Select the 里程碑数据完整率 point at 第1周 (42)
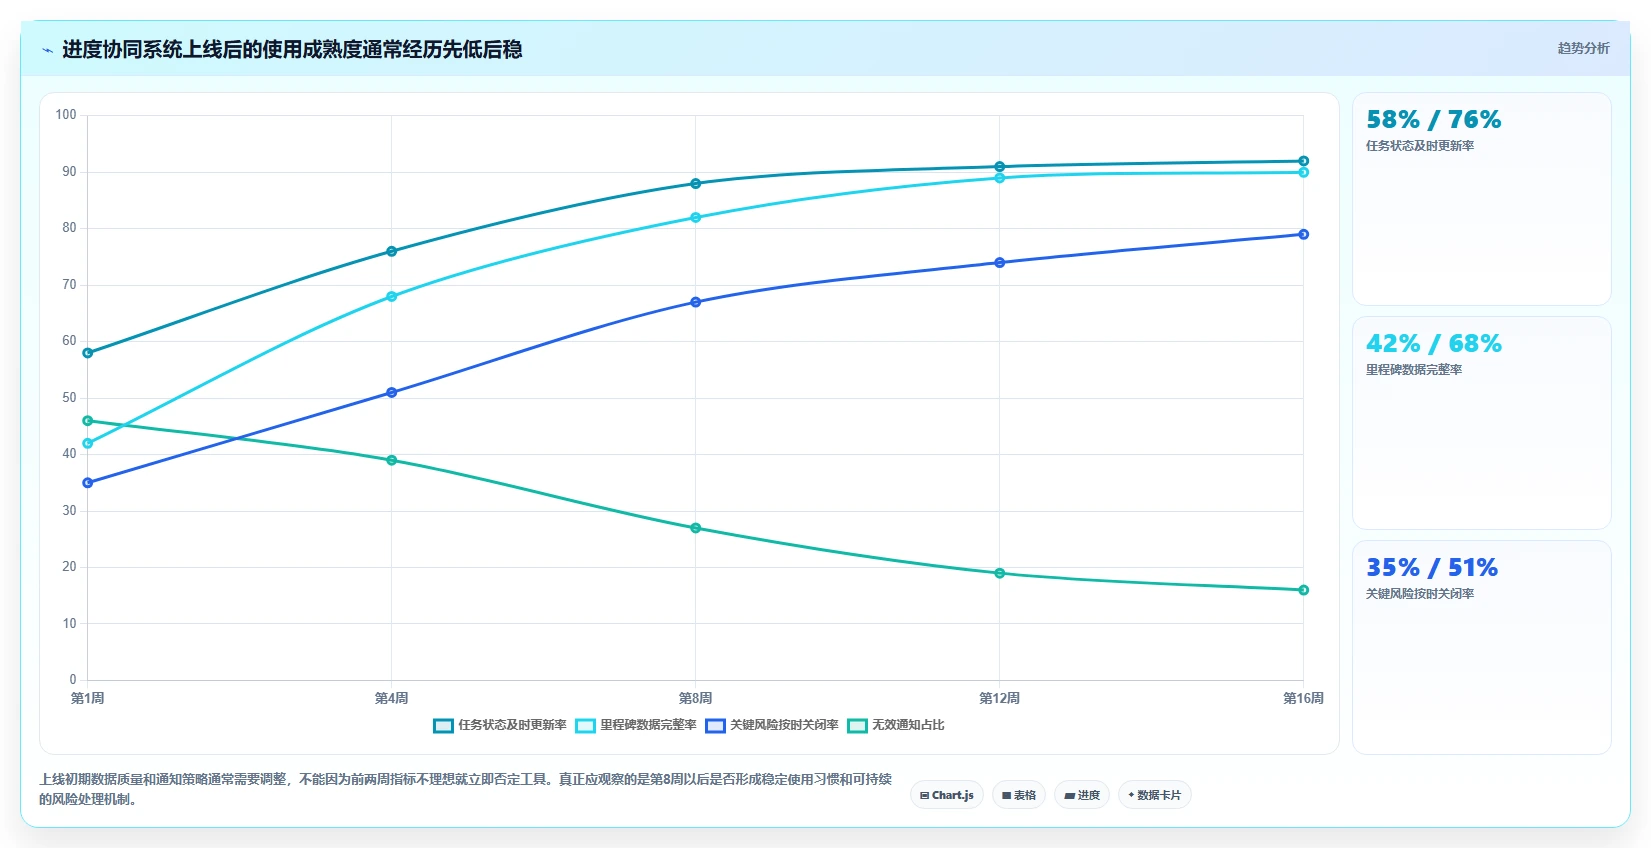Image resolution: width=1651 pixels, height=848 pixels. (88, 443)
